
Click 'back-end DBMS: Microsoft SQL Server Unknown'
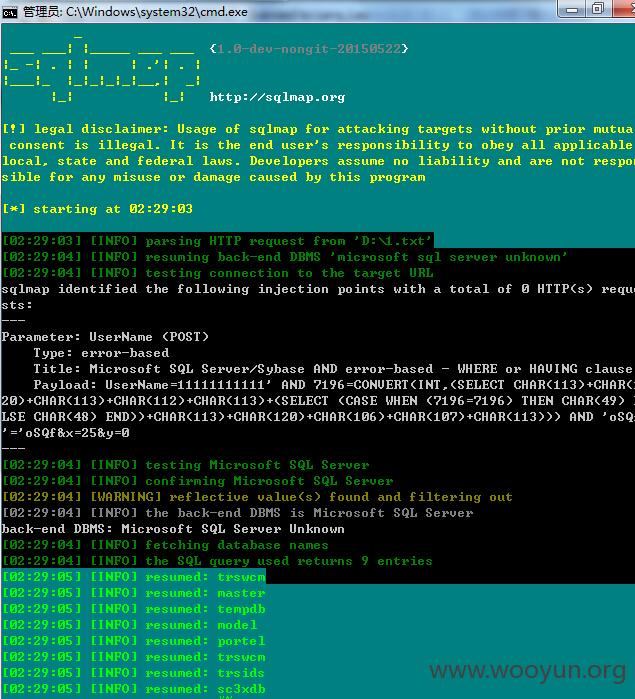pyautogui.click(x=173, y=529)
